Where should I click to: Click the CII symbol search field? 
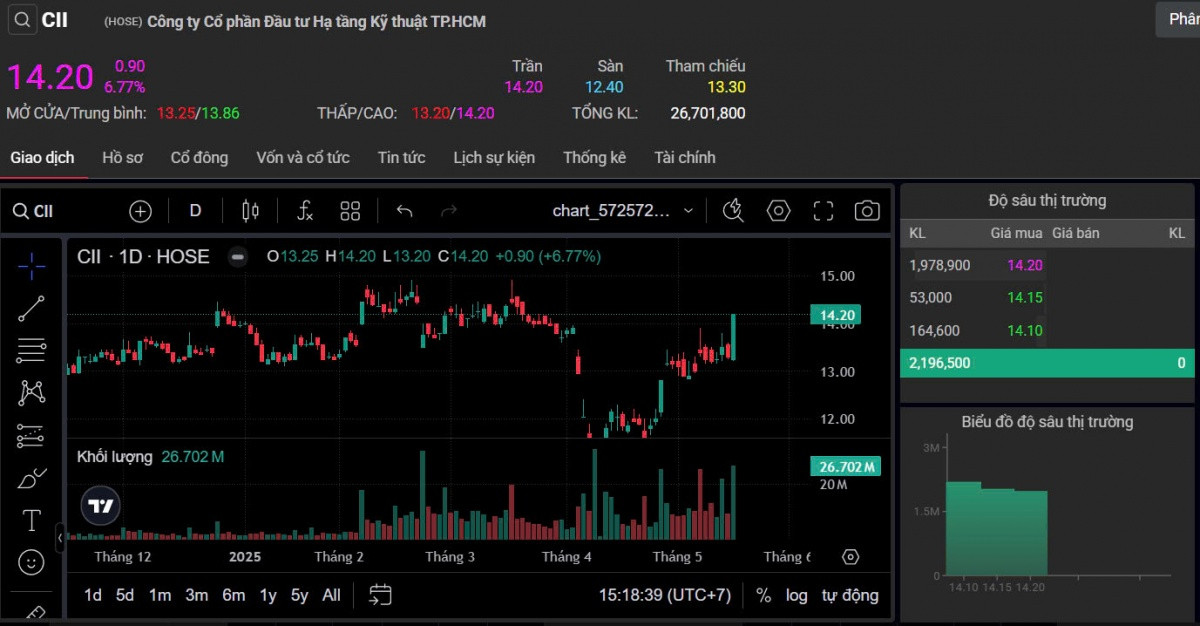34,211
